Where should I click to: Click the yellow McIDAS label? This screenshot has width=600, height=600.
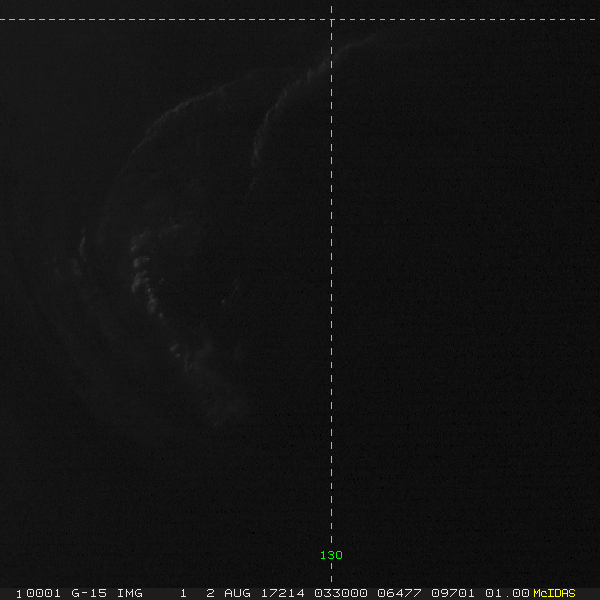pyautogui.click(x=554, y=593)
